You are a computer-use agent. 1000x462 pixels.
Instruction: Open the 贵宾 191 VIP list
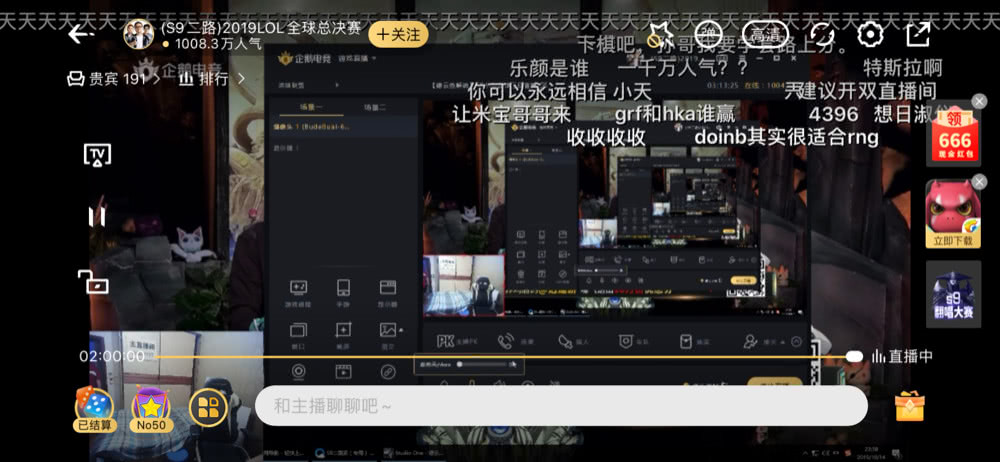114,79
